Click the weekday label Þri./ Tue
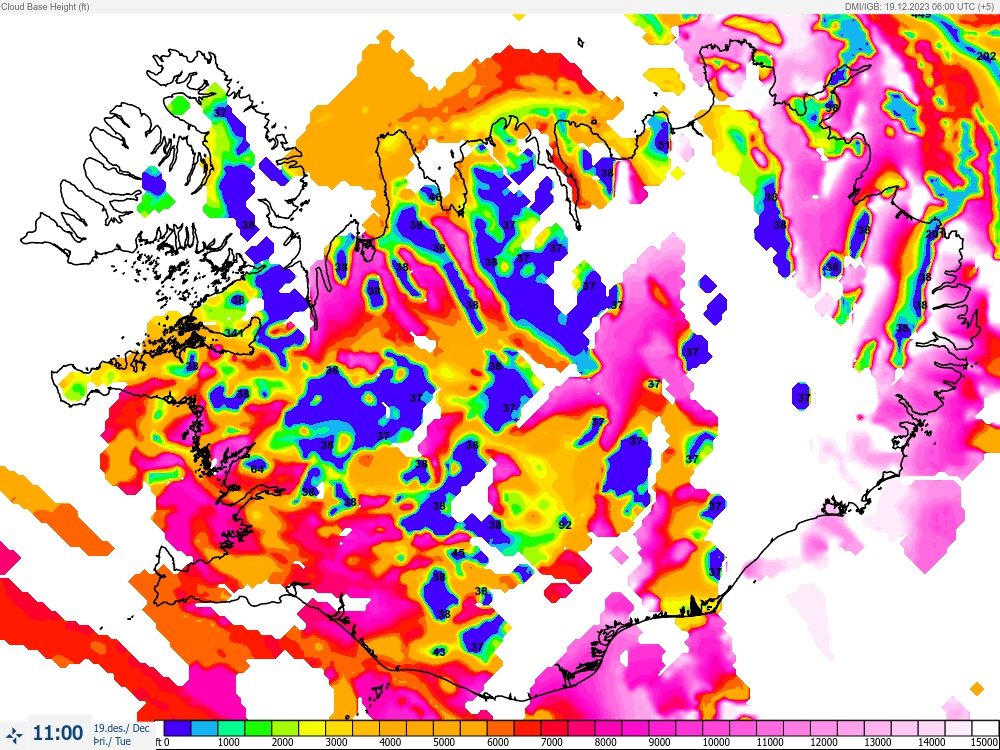 [x=112, y=741]
